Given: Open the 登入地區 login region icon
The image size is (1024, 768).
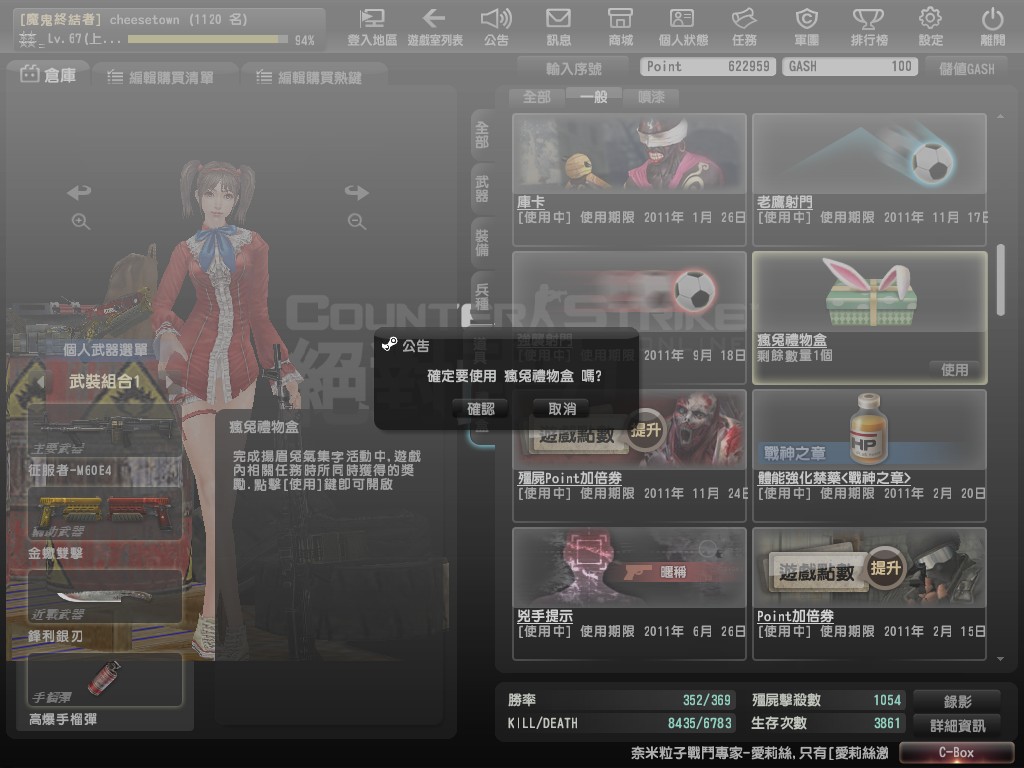Looking at the screenshot, I should 372,27.
